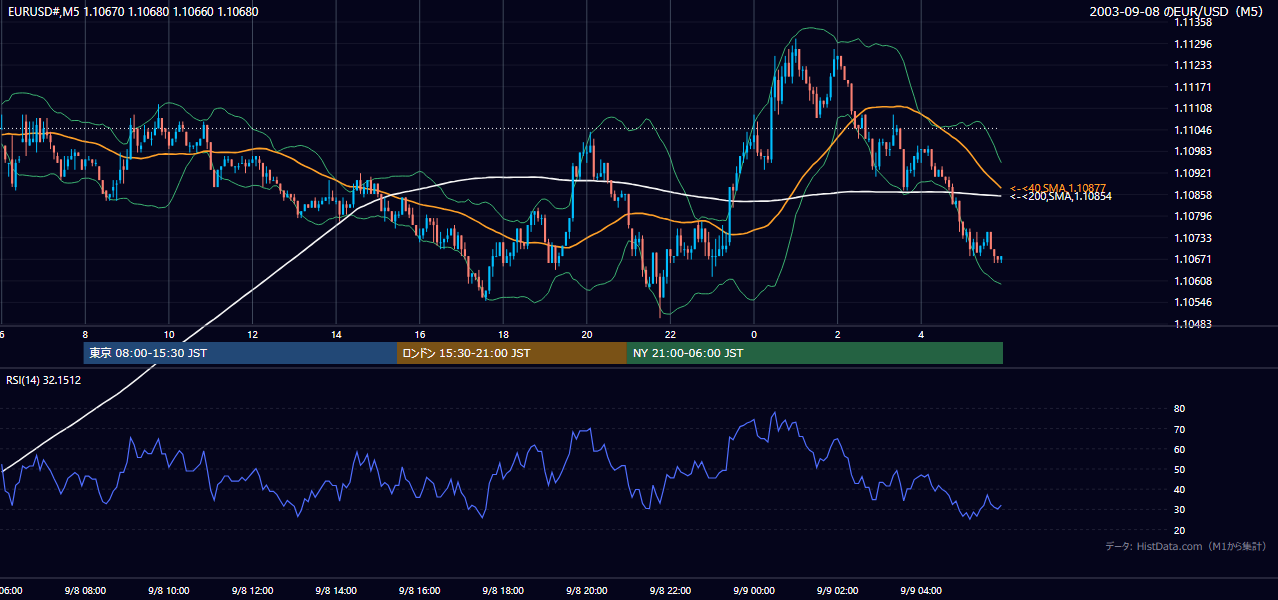Click price axis label 1.11358
The height and width of the screenshot is (600, 1278).
click(x=1195, y=22)
